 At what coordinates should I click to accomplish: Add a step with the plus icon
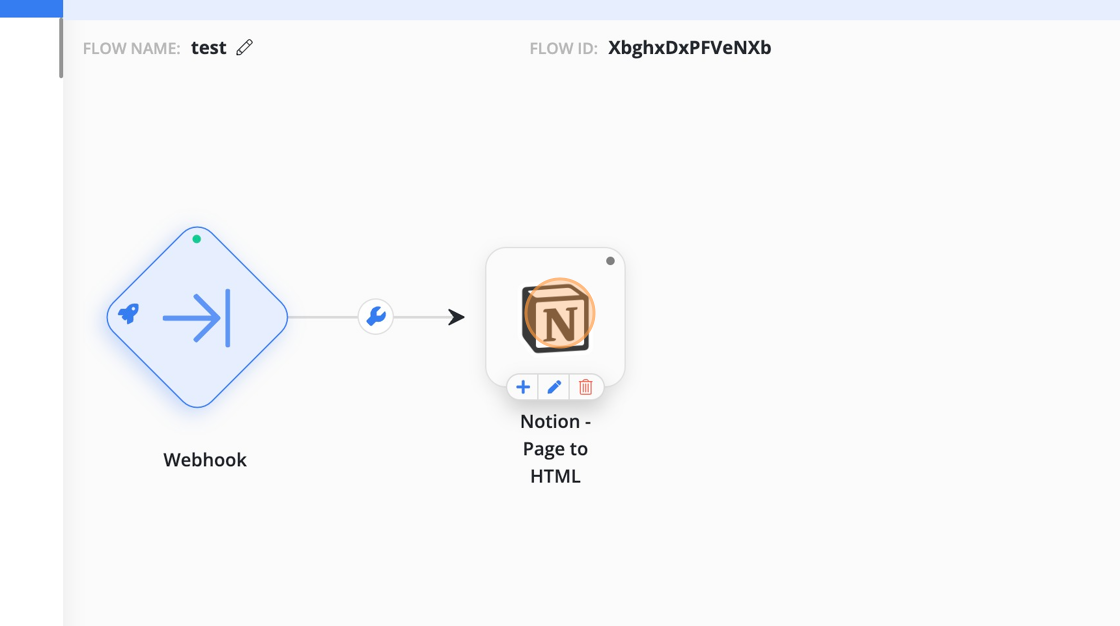pyautogui.click(x=523, y=387)
